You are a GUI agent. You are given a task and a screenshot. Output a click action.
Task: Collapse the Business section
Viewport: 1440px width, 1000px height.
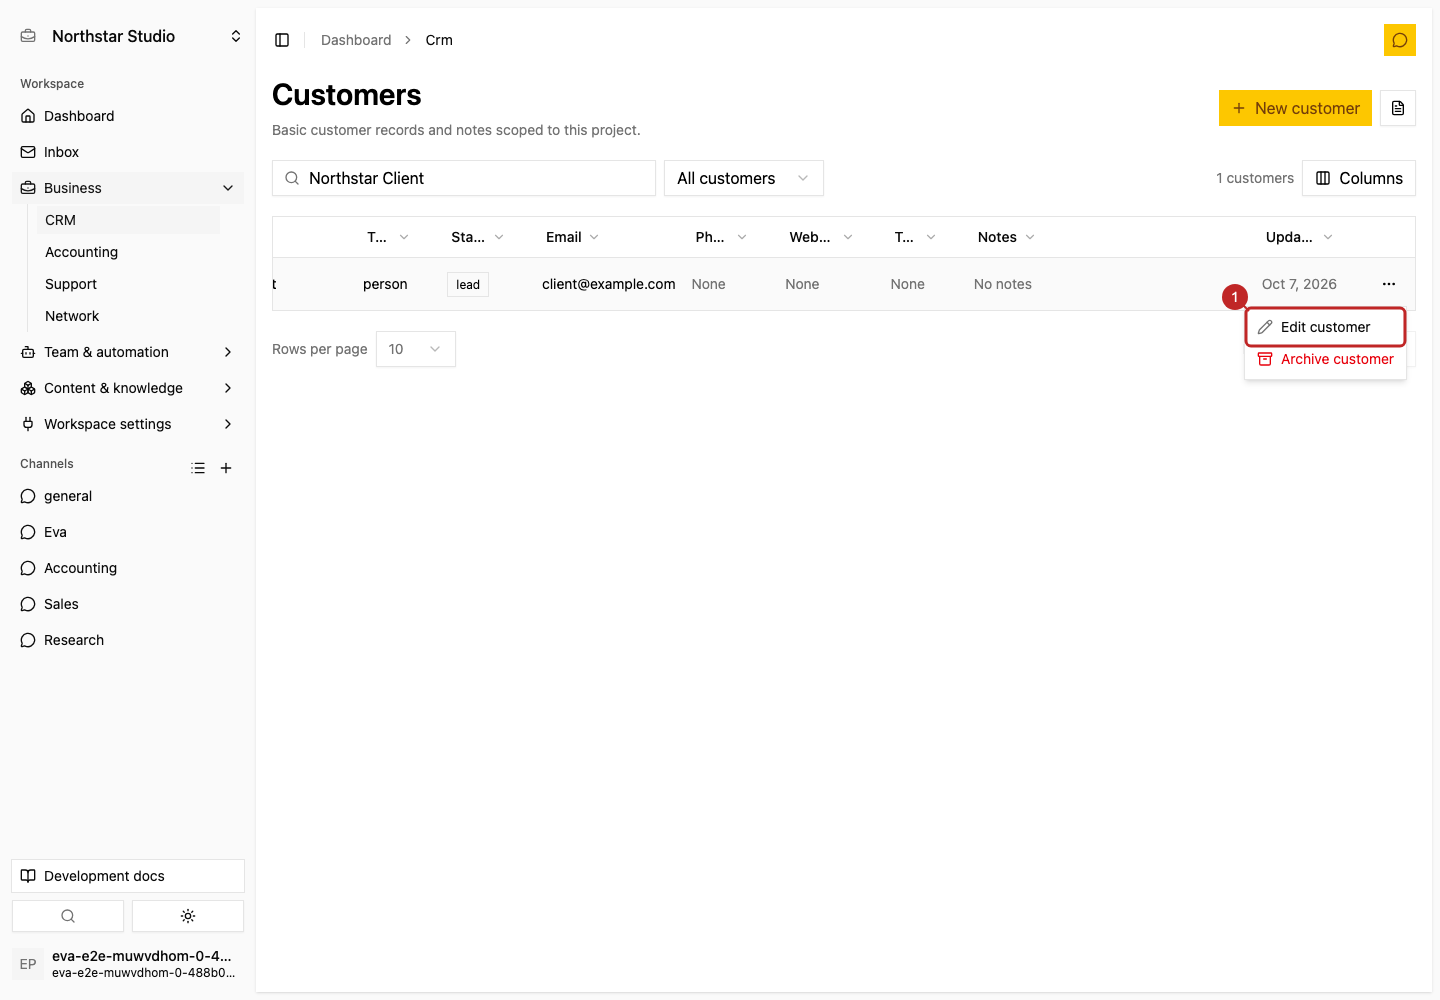click(128, 188)
